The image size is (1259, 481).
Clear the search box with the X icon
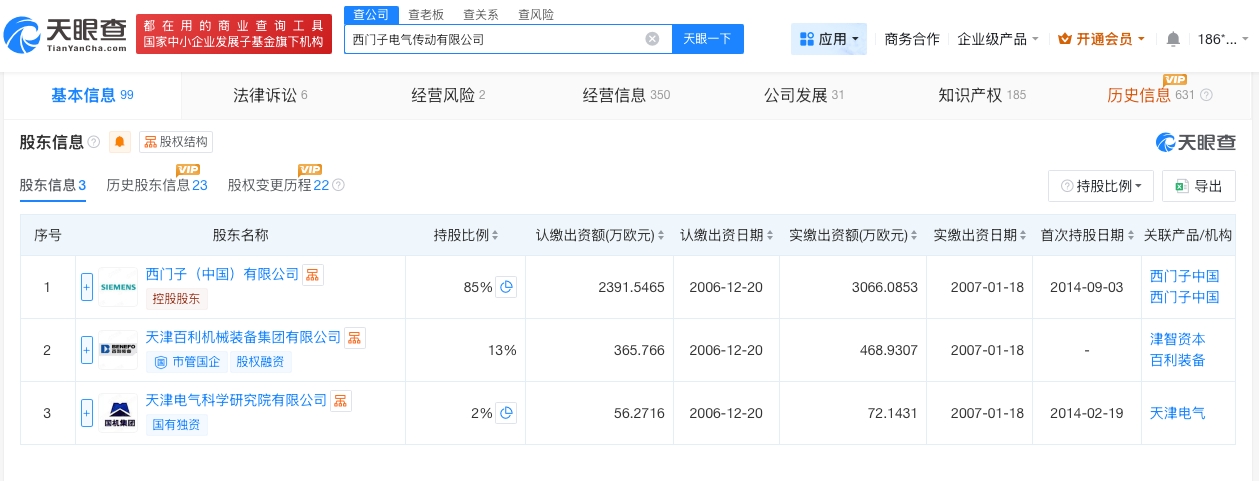point(652,39)
